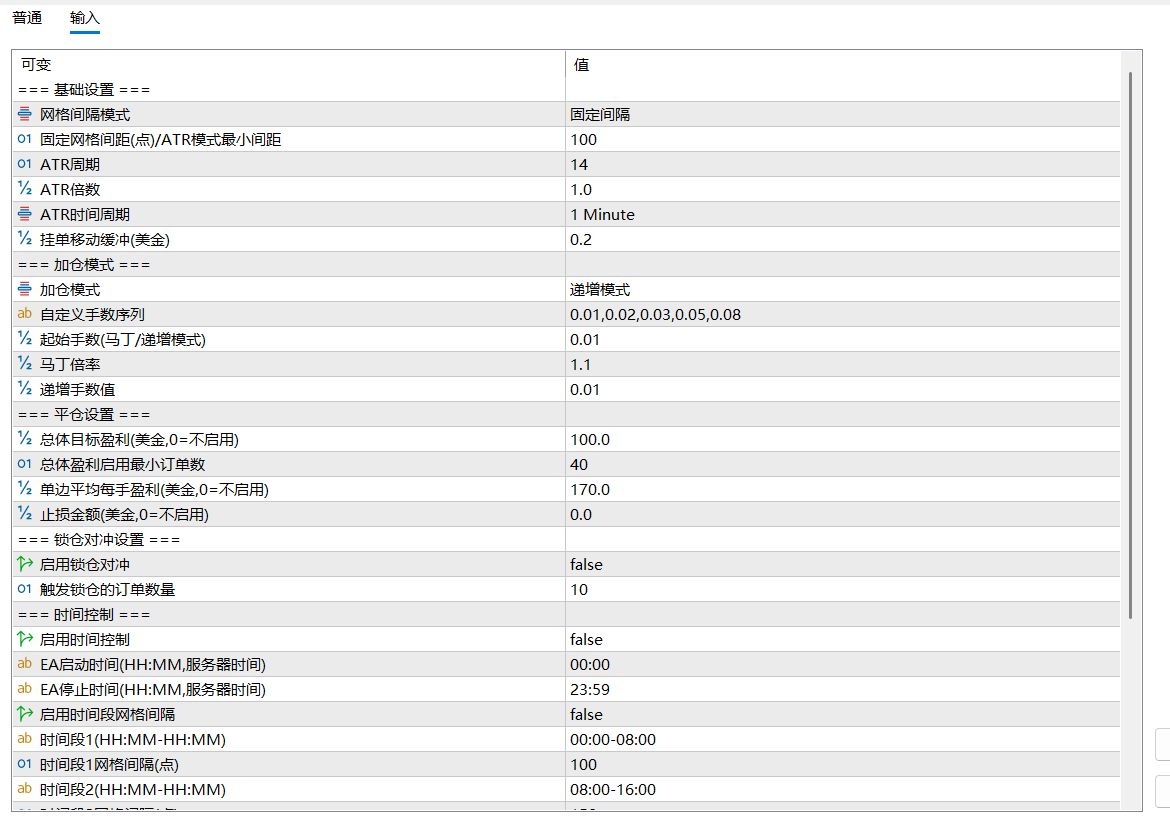Screen dimensions: 1170x829
Task: Click the fraction icon beside 递增手数值
Action: tap(25, 389)
